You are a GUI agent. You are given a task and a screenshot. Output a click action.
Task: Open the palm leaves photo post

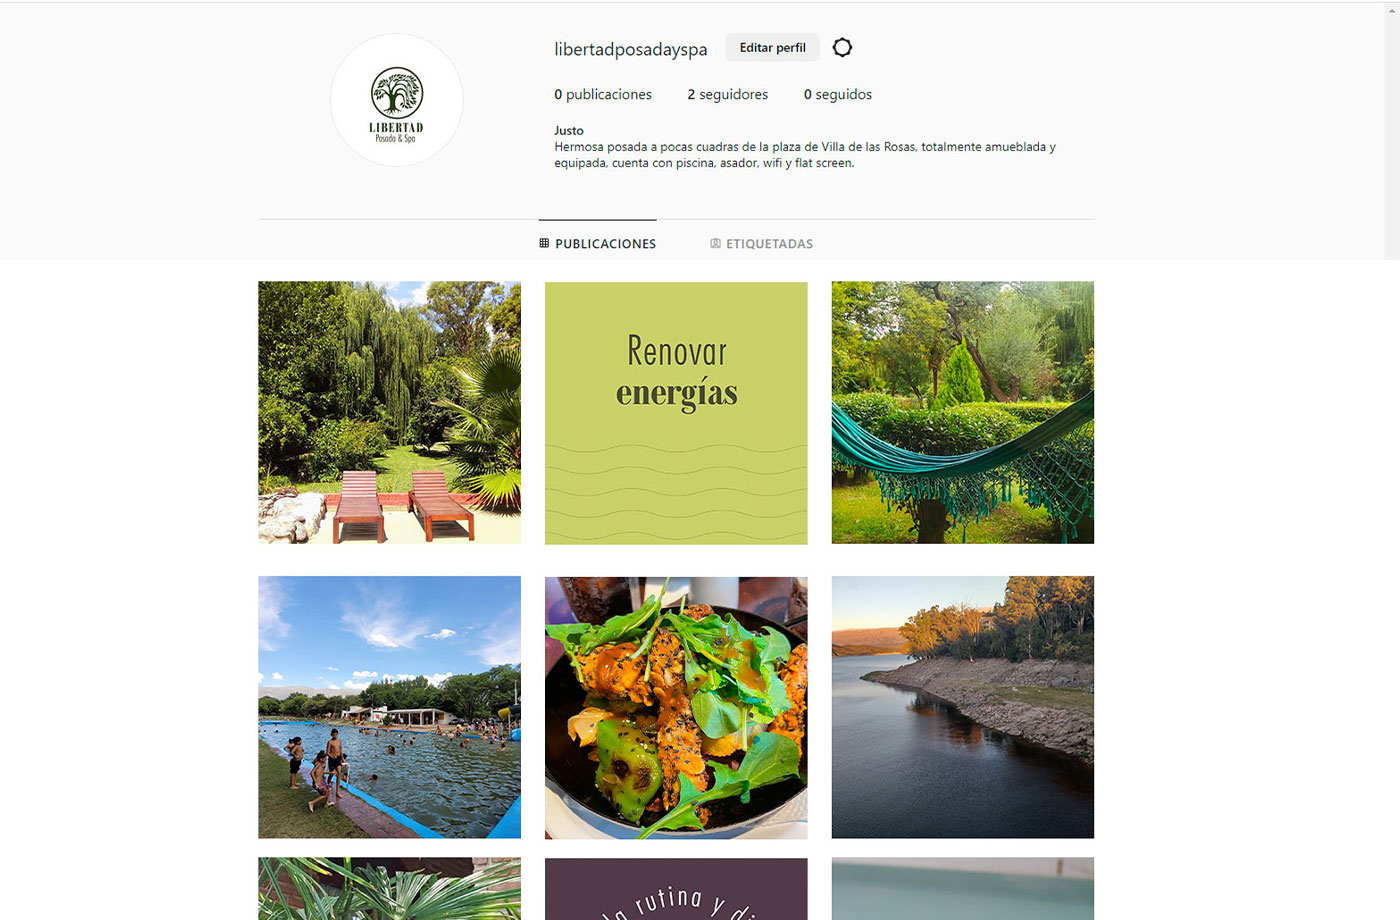click(389, 889)
